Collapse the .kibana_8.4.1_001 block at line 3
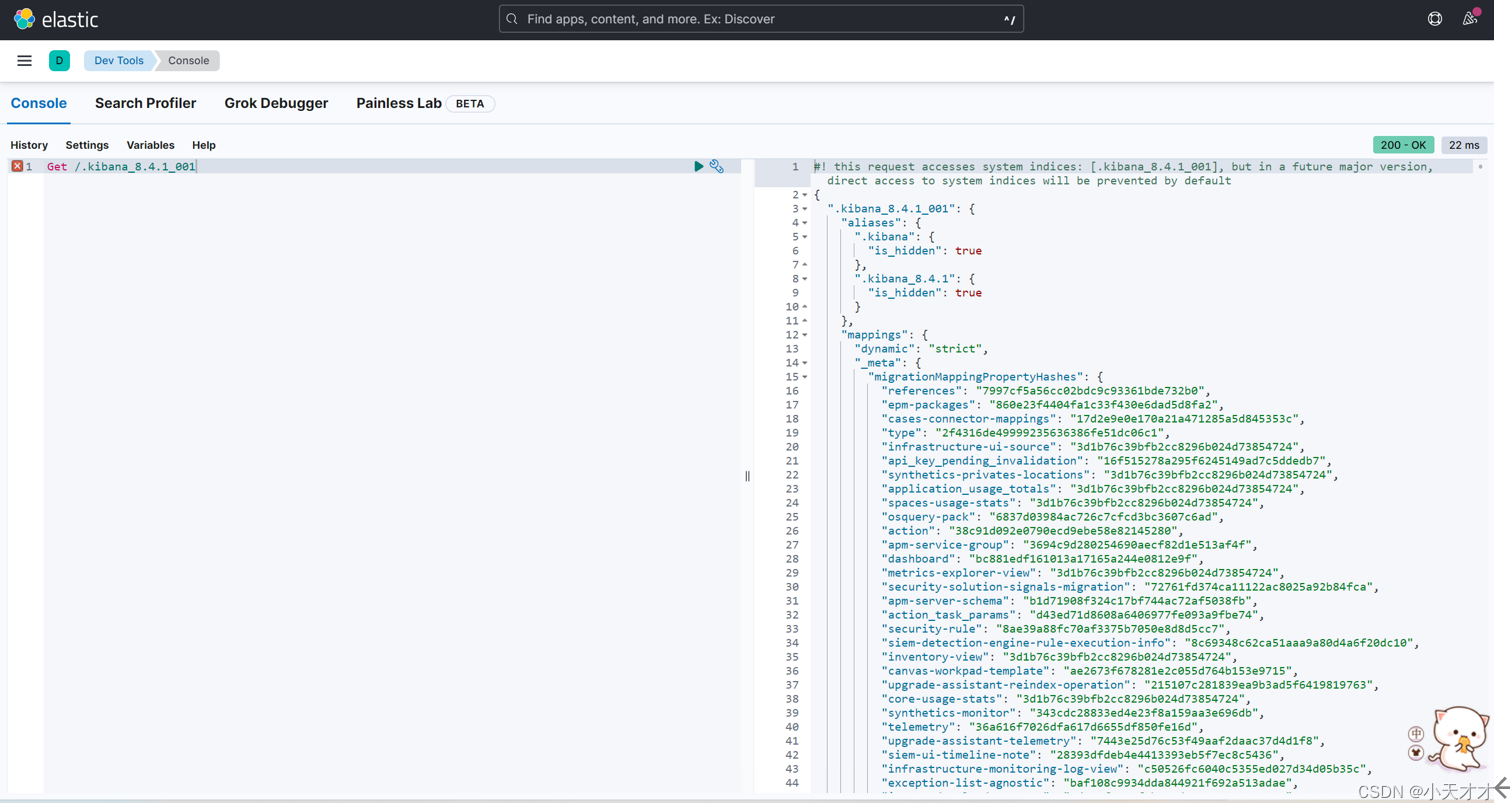The image size is (1510, 810). point(805,209)
